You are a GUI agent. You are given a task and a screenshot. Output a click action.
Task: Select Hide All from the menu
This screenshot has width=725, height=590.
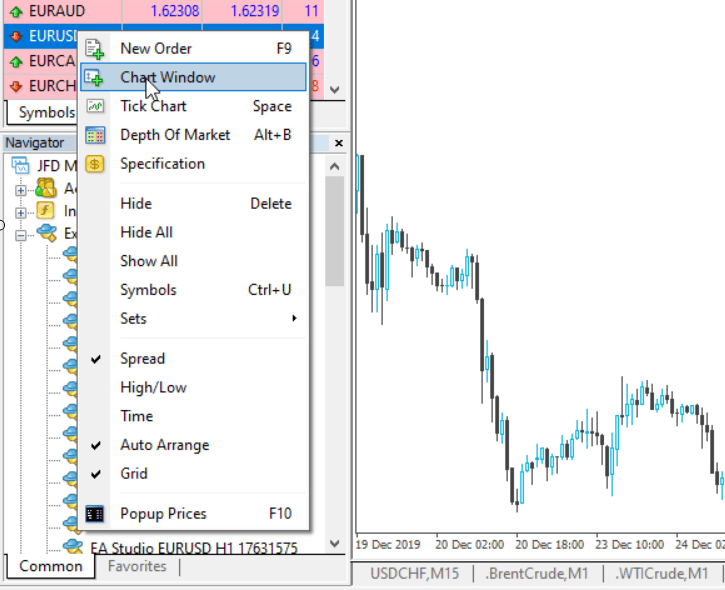tap(146, 232)
